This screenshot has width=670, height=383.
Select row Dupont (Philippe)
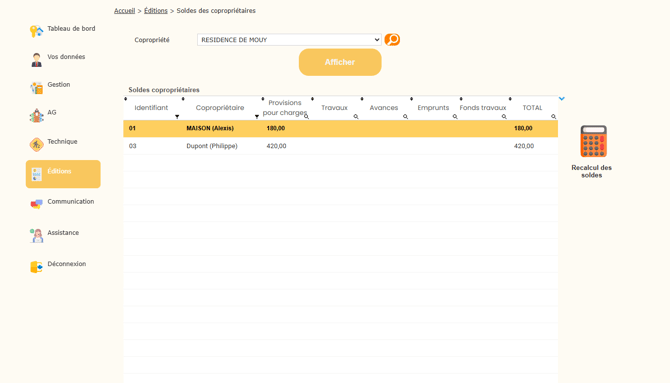(x=341, y=146)
